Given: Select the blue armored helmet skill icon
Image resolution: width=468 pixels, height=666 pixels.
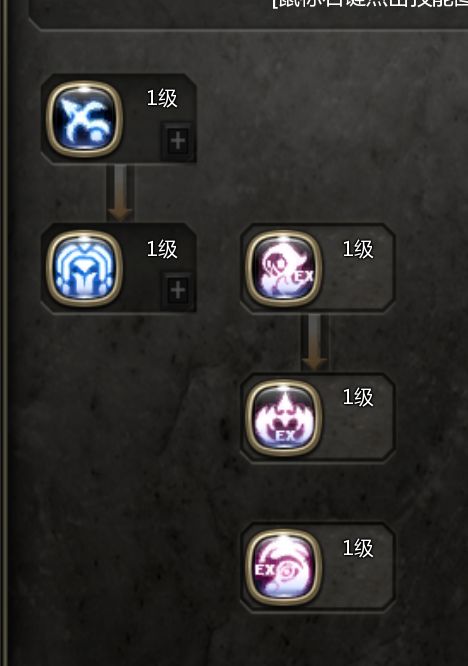Looking at the screenshot, I should [84, 269].
